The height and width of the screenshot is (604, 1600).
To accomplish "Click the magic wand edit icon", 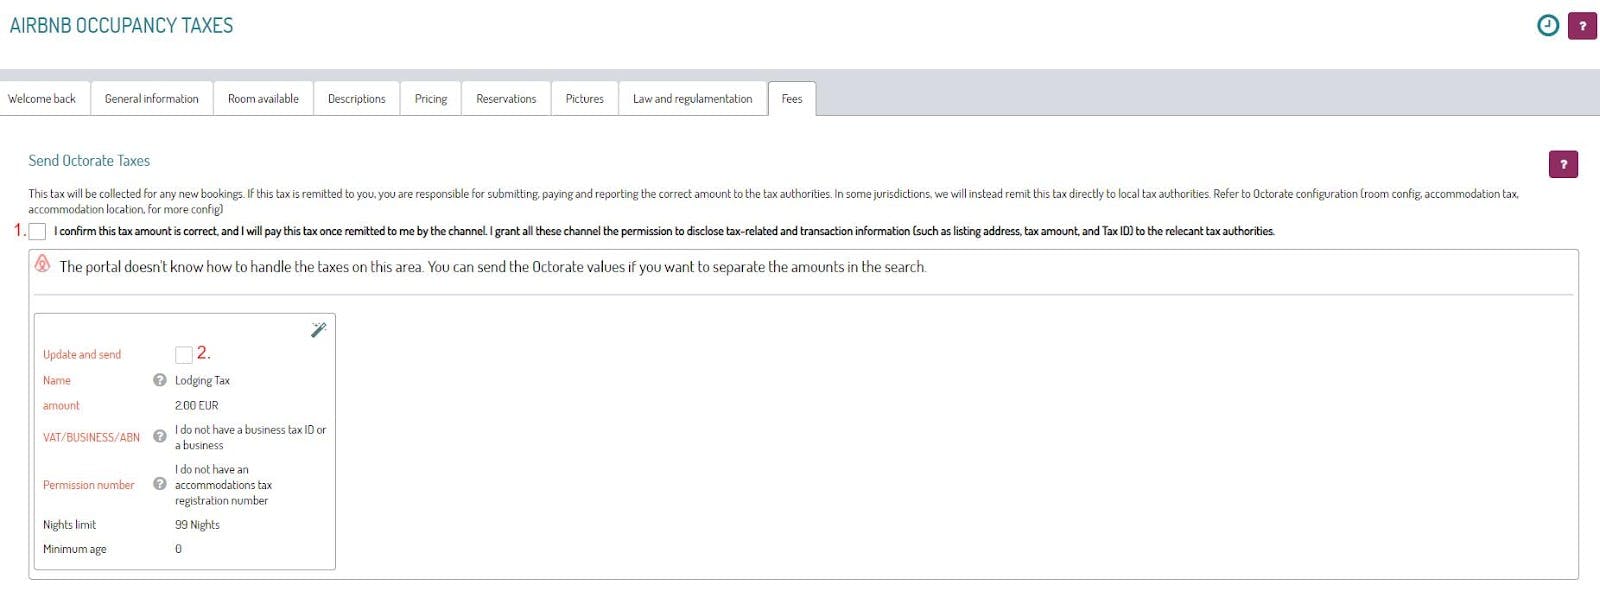I will 318,329.
